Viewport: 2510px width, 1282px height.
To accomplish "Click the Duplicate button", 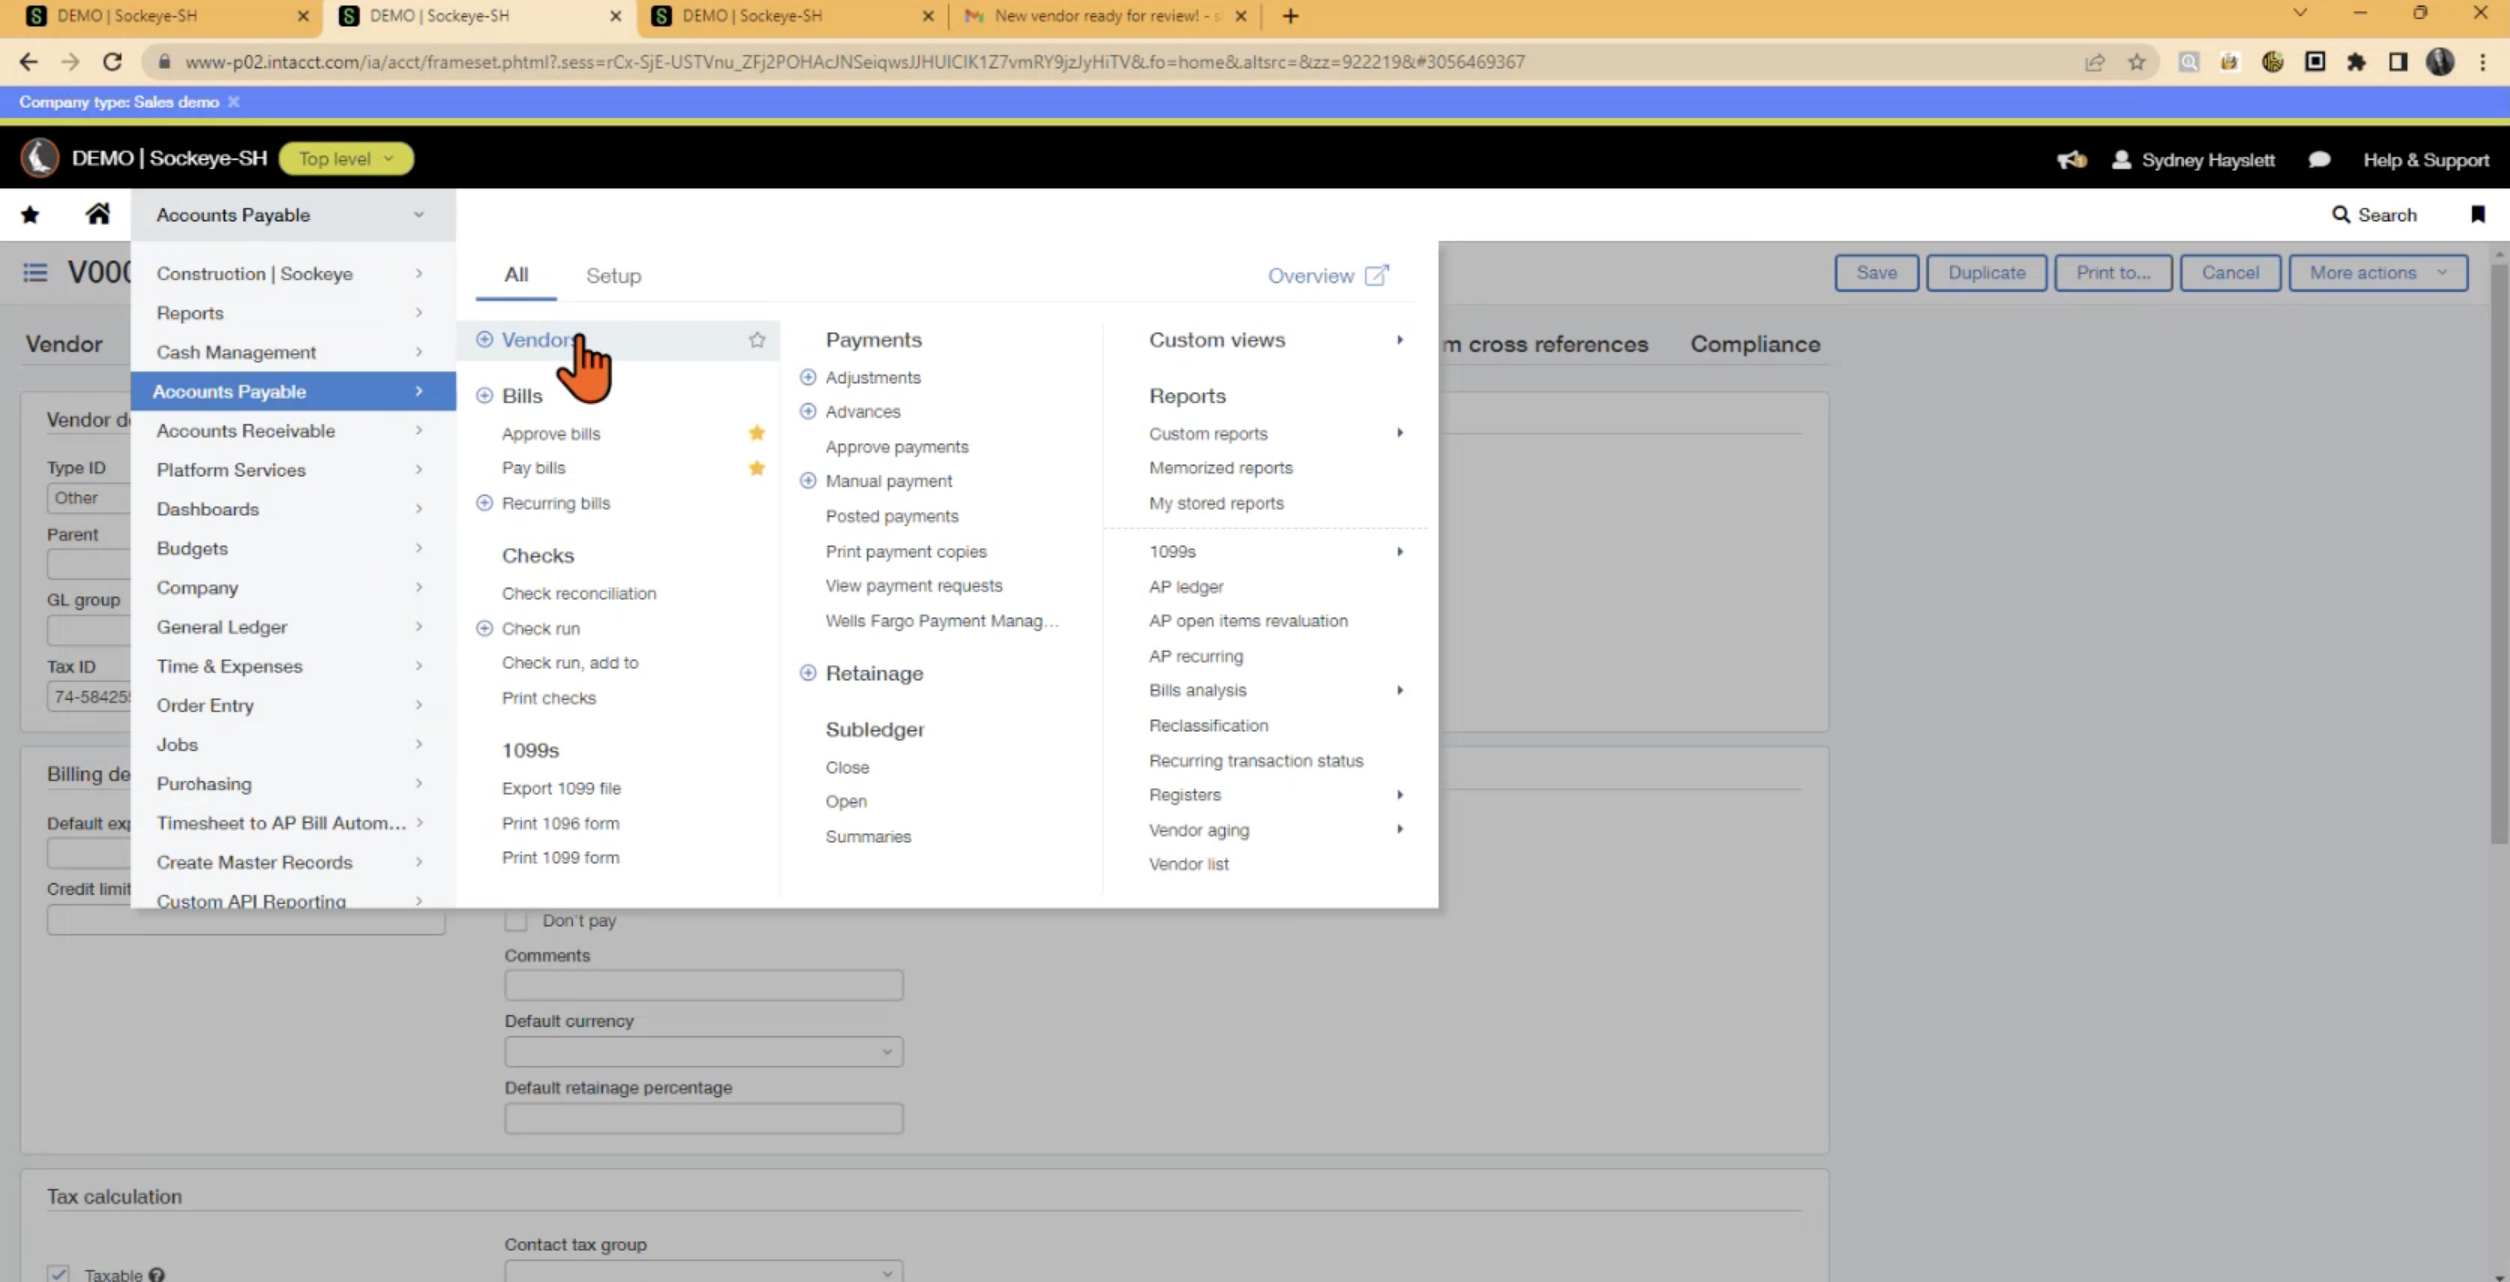I will (1986, 273).
